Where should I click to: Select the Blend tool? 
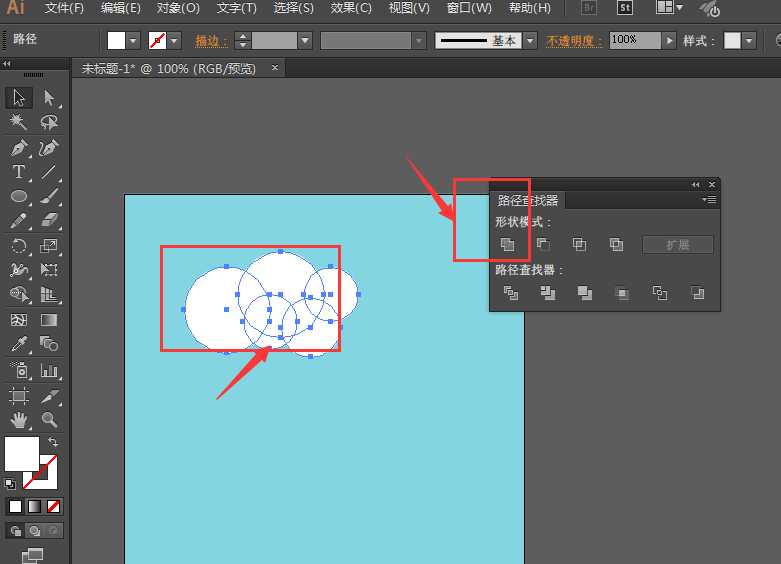pyautogui.click(x=49, y=343)
